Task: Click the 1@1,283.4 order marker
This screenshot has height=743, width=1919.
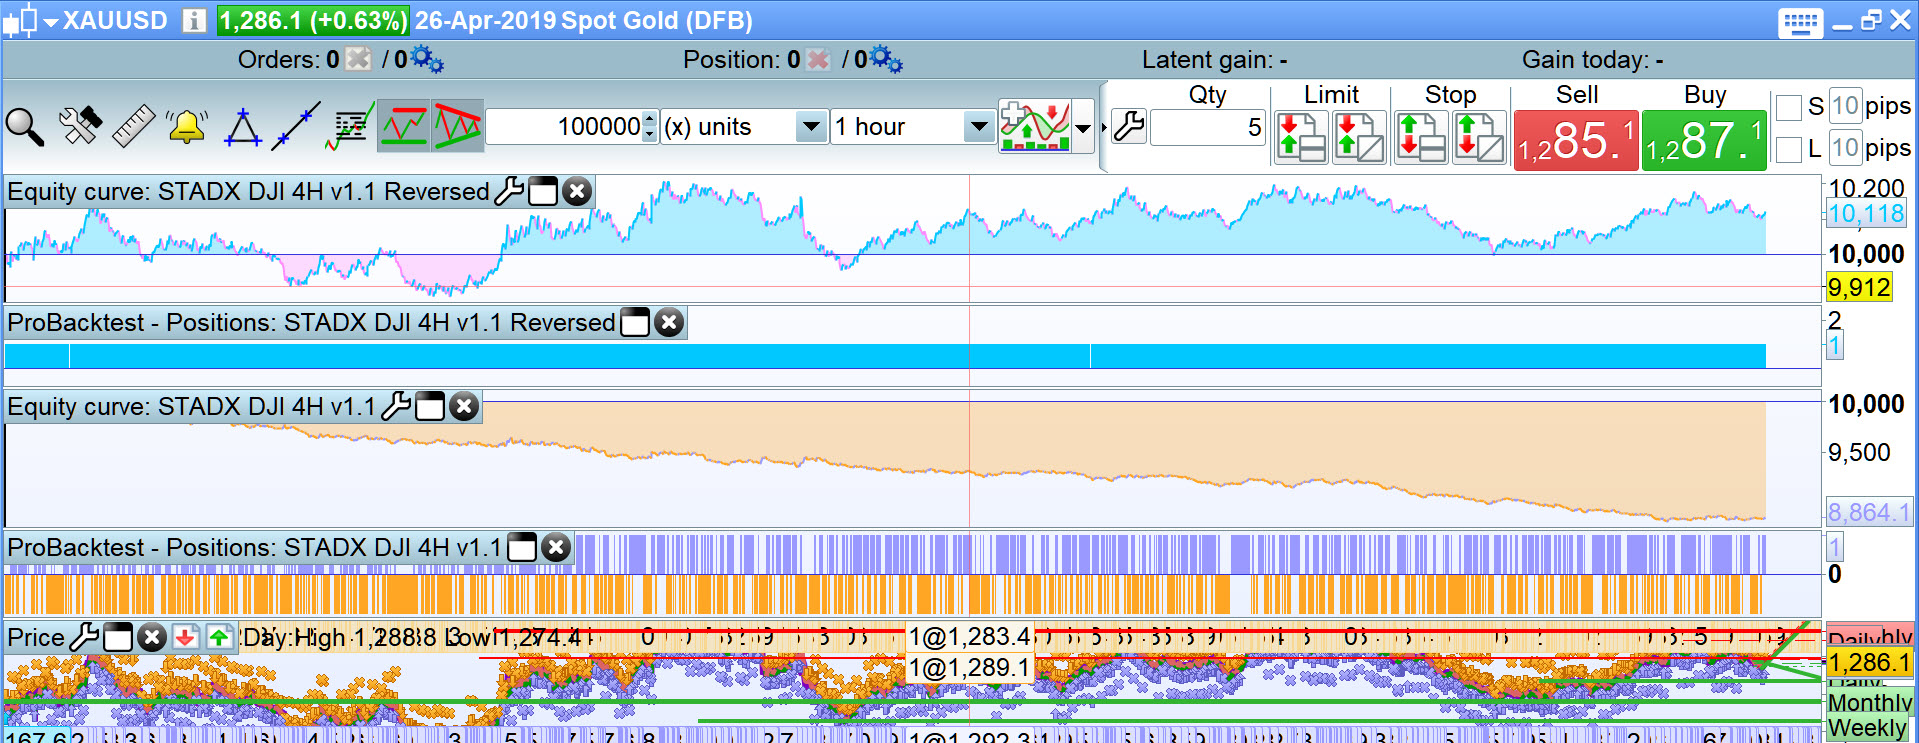Action: pos(969,637)
